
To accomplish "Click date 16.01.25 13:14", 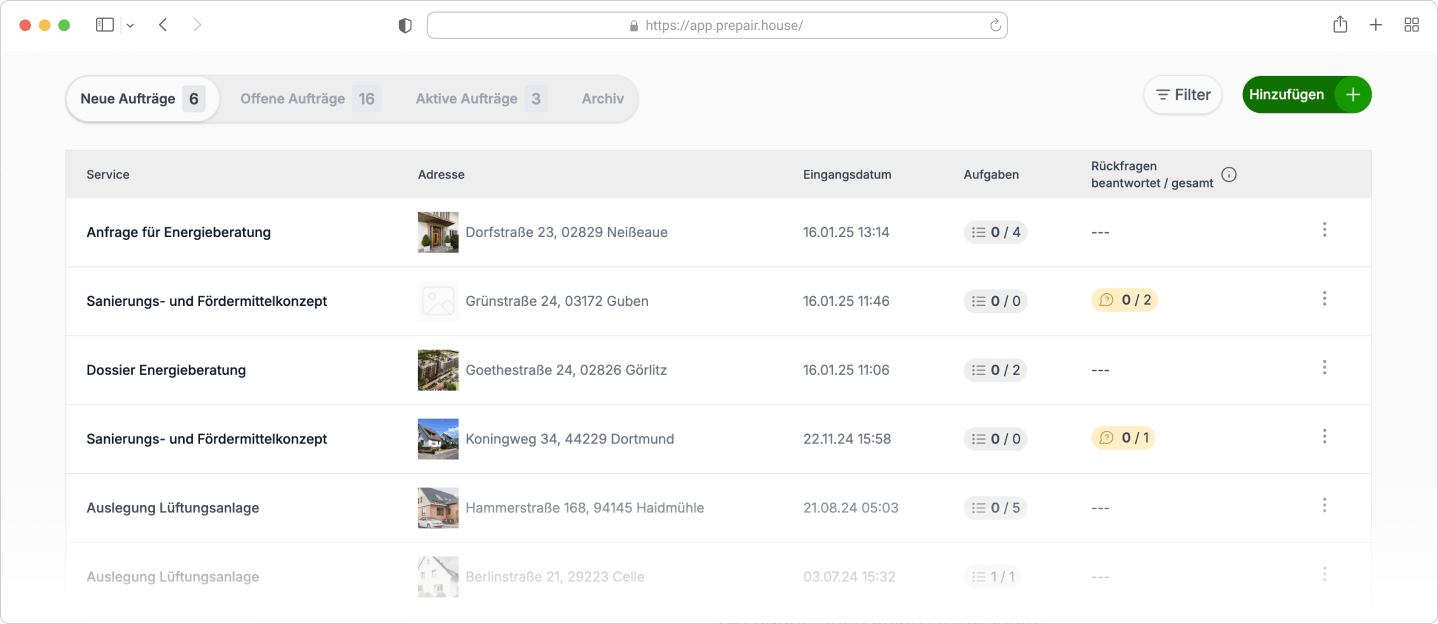I will [x=846, y=232].
